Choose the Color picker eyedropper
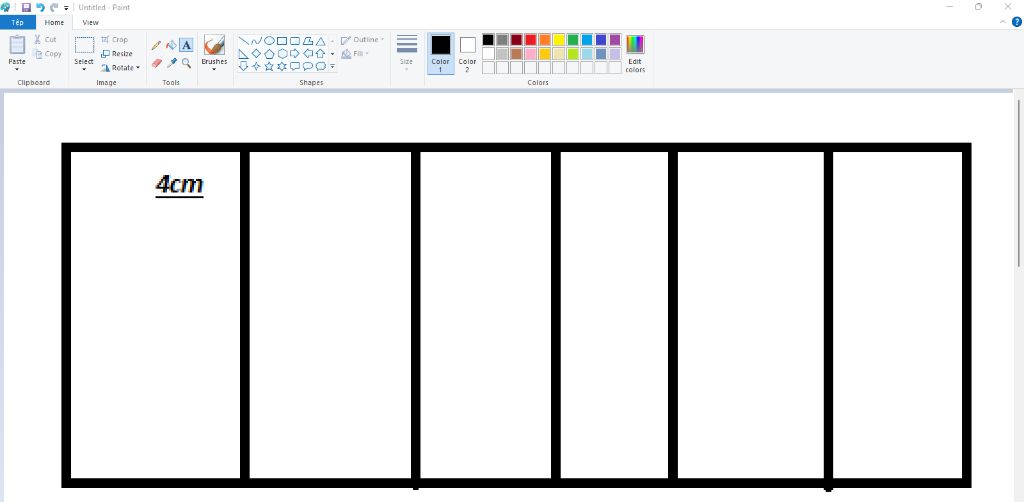This screenshot has height=502, width=1024. click(171, 63)
